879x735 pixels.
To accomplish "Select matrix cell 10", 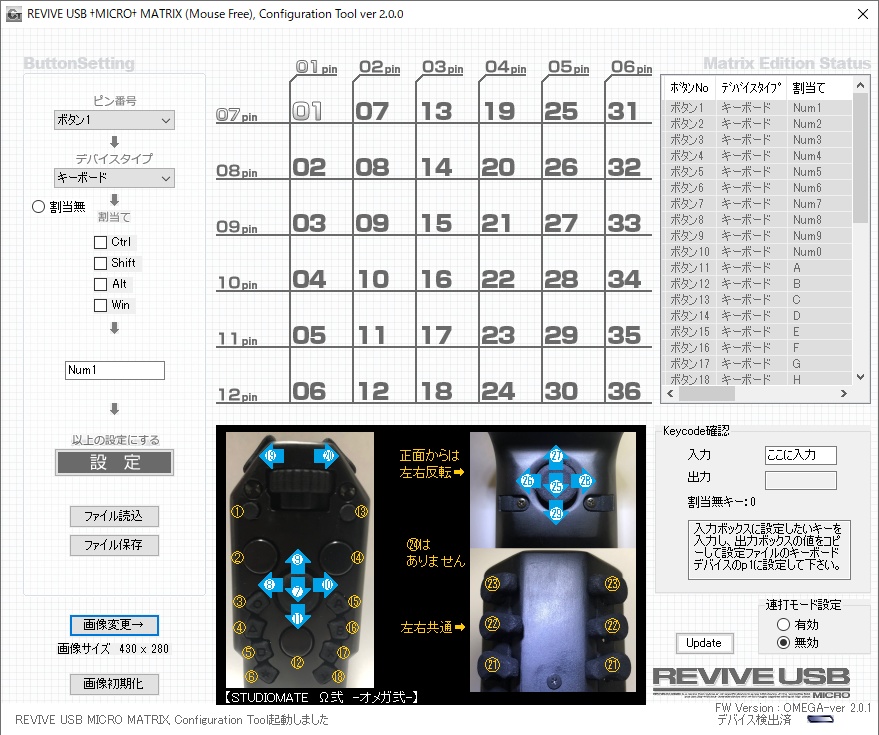I will [372, 279].
